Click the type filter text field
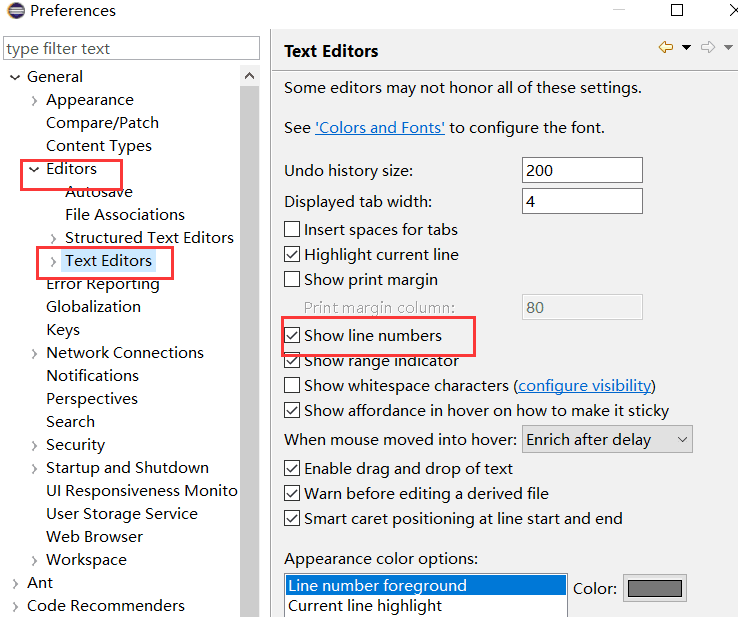This screenshot has width=738, height=617. pos(130,49)
